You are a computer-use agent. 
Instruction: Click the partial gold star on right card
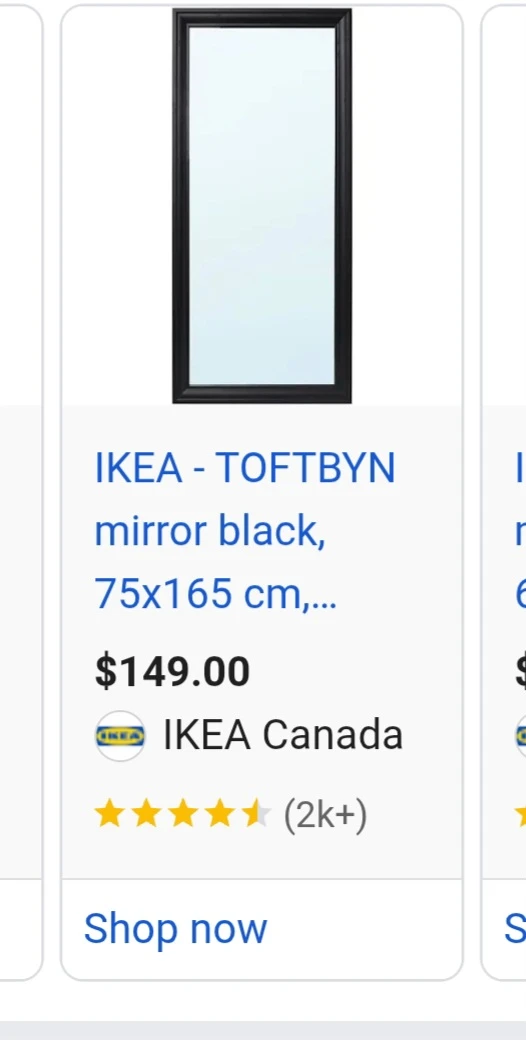coord(521,814)
